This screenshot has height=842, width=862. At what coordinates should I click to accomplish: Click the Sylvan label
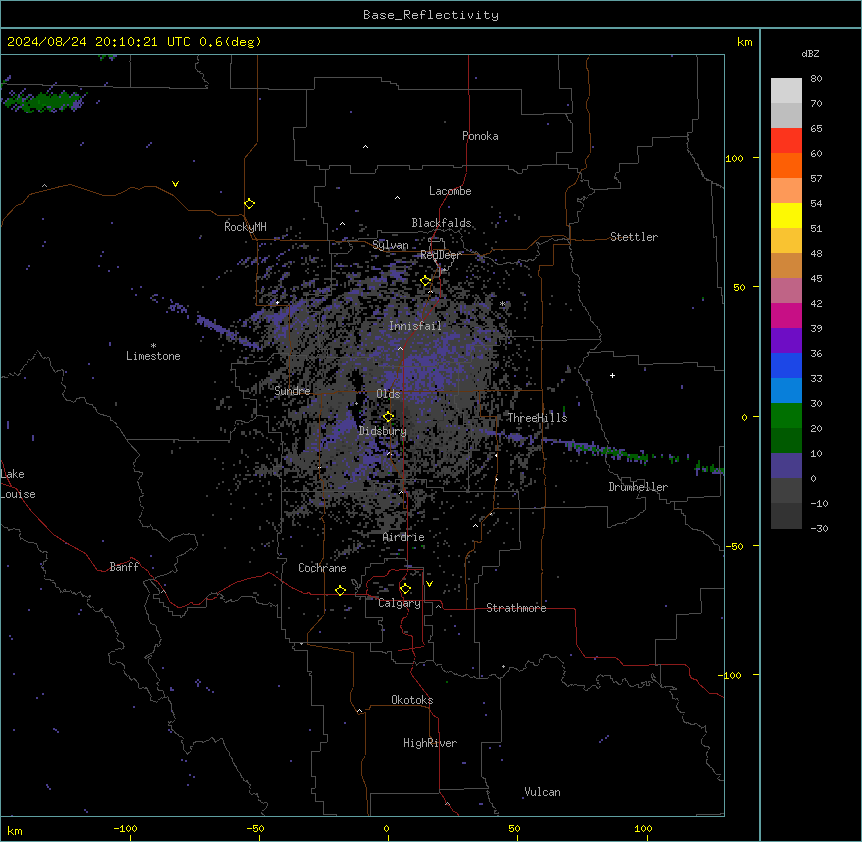point(390,245)
